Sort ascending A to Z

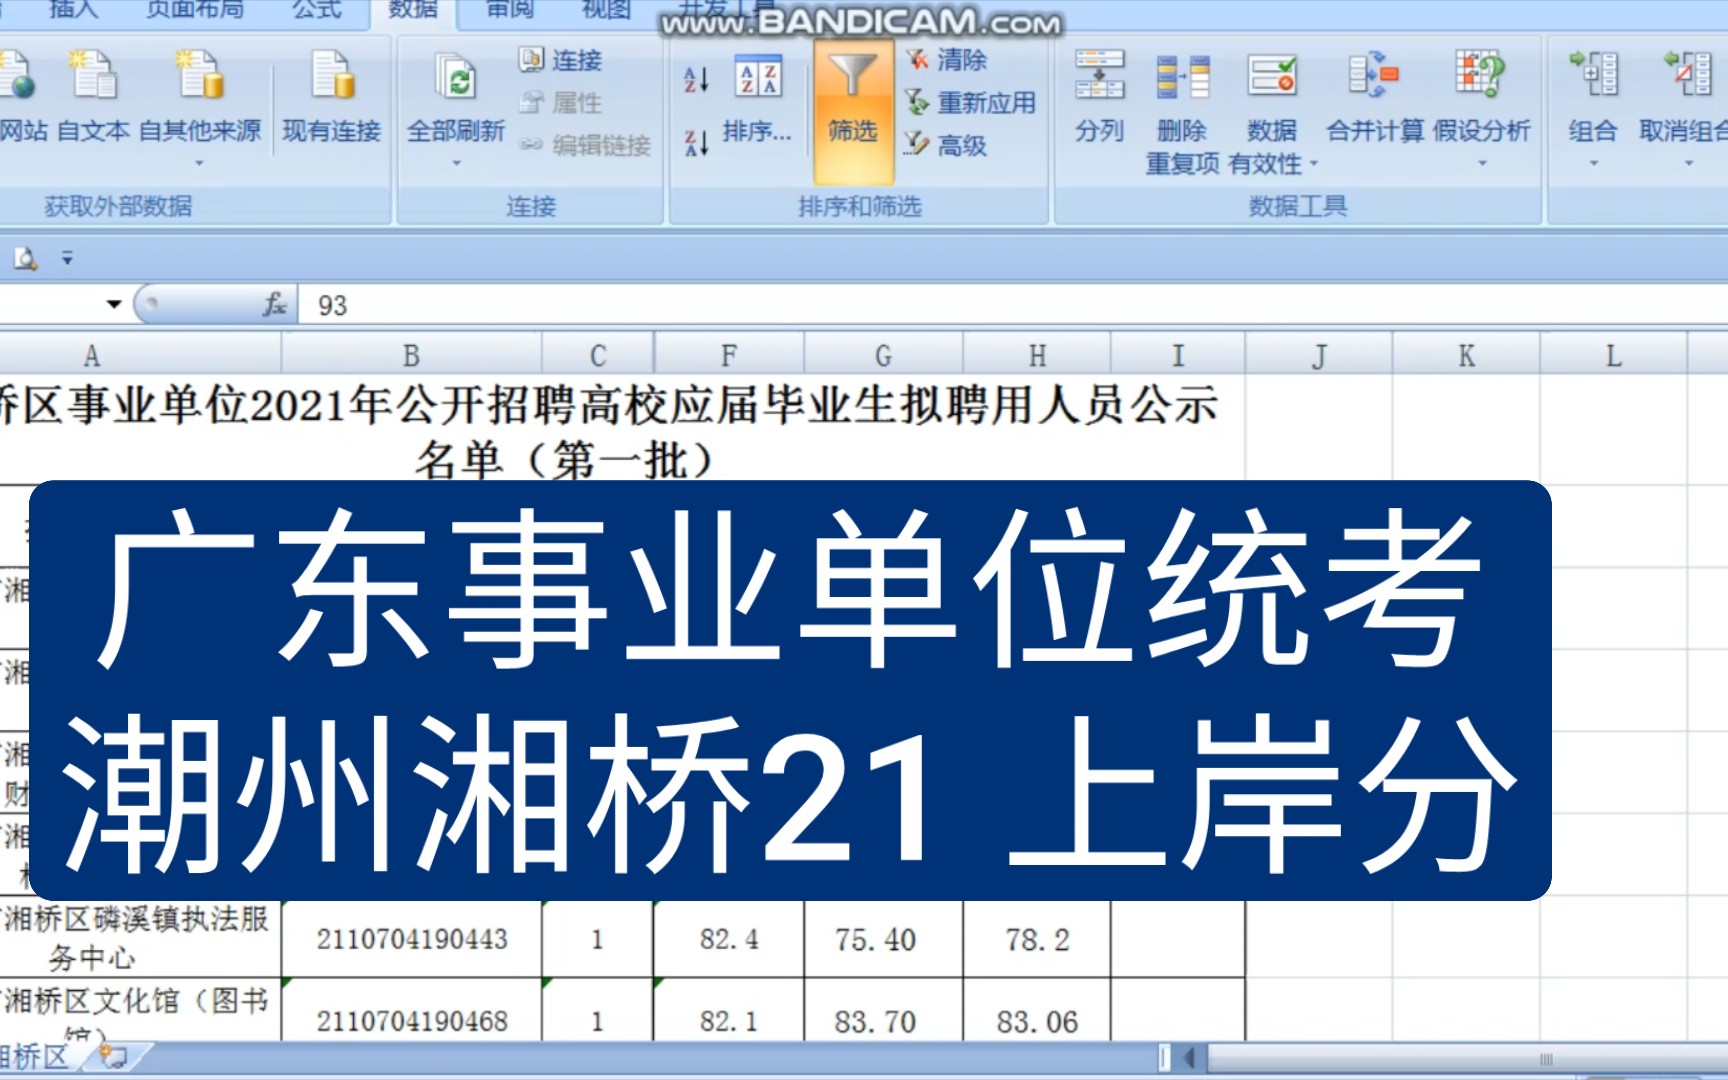[696, 80]
